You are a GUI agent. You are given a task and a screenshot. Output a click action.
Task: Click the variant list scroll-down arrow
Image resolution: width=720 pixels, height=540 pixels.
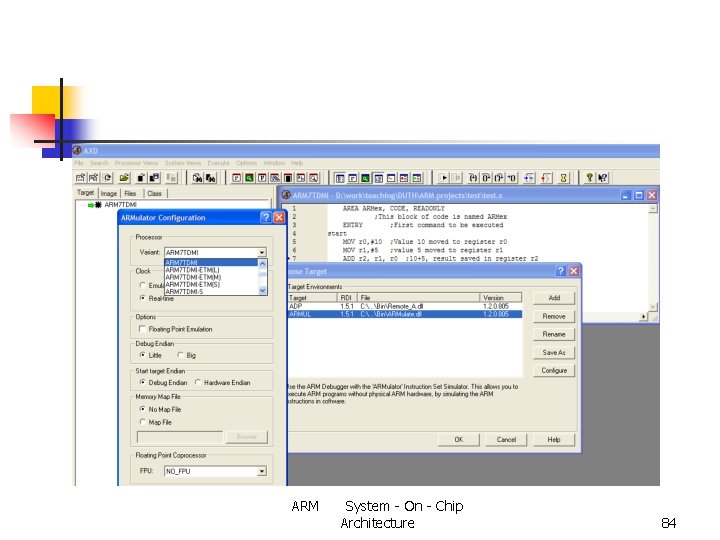tap(263, 291)
